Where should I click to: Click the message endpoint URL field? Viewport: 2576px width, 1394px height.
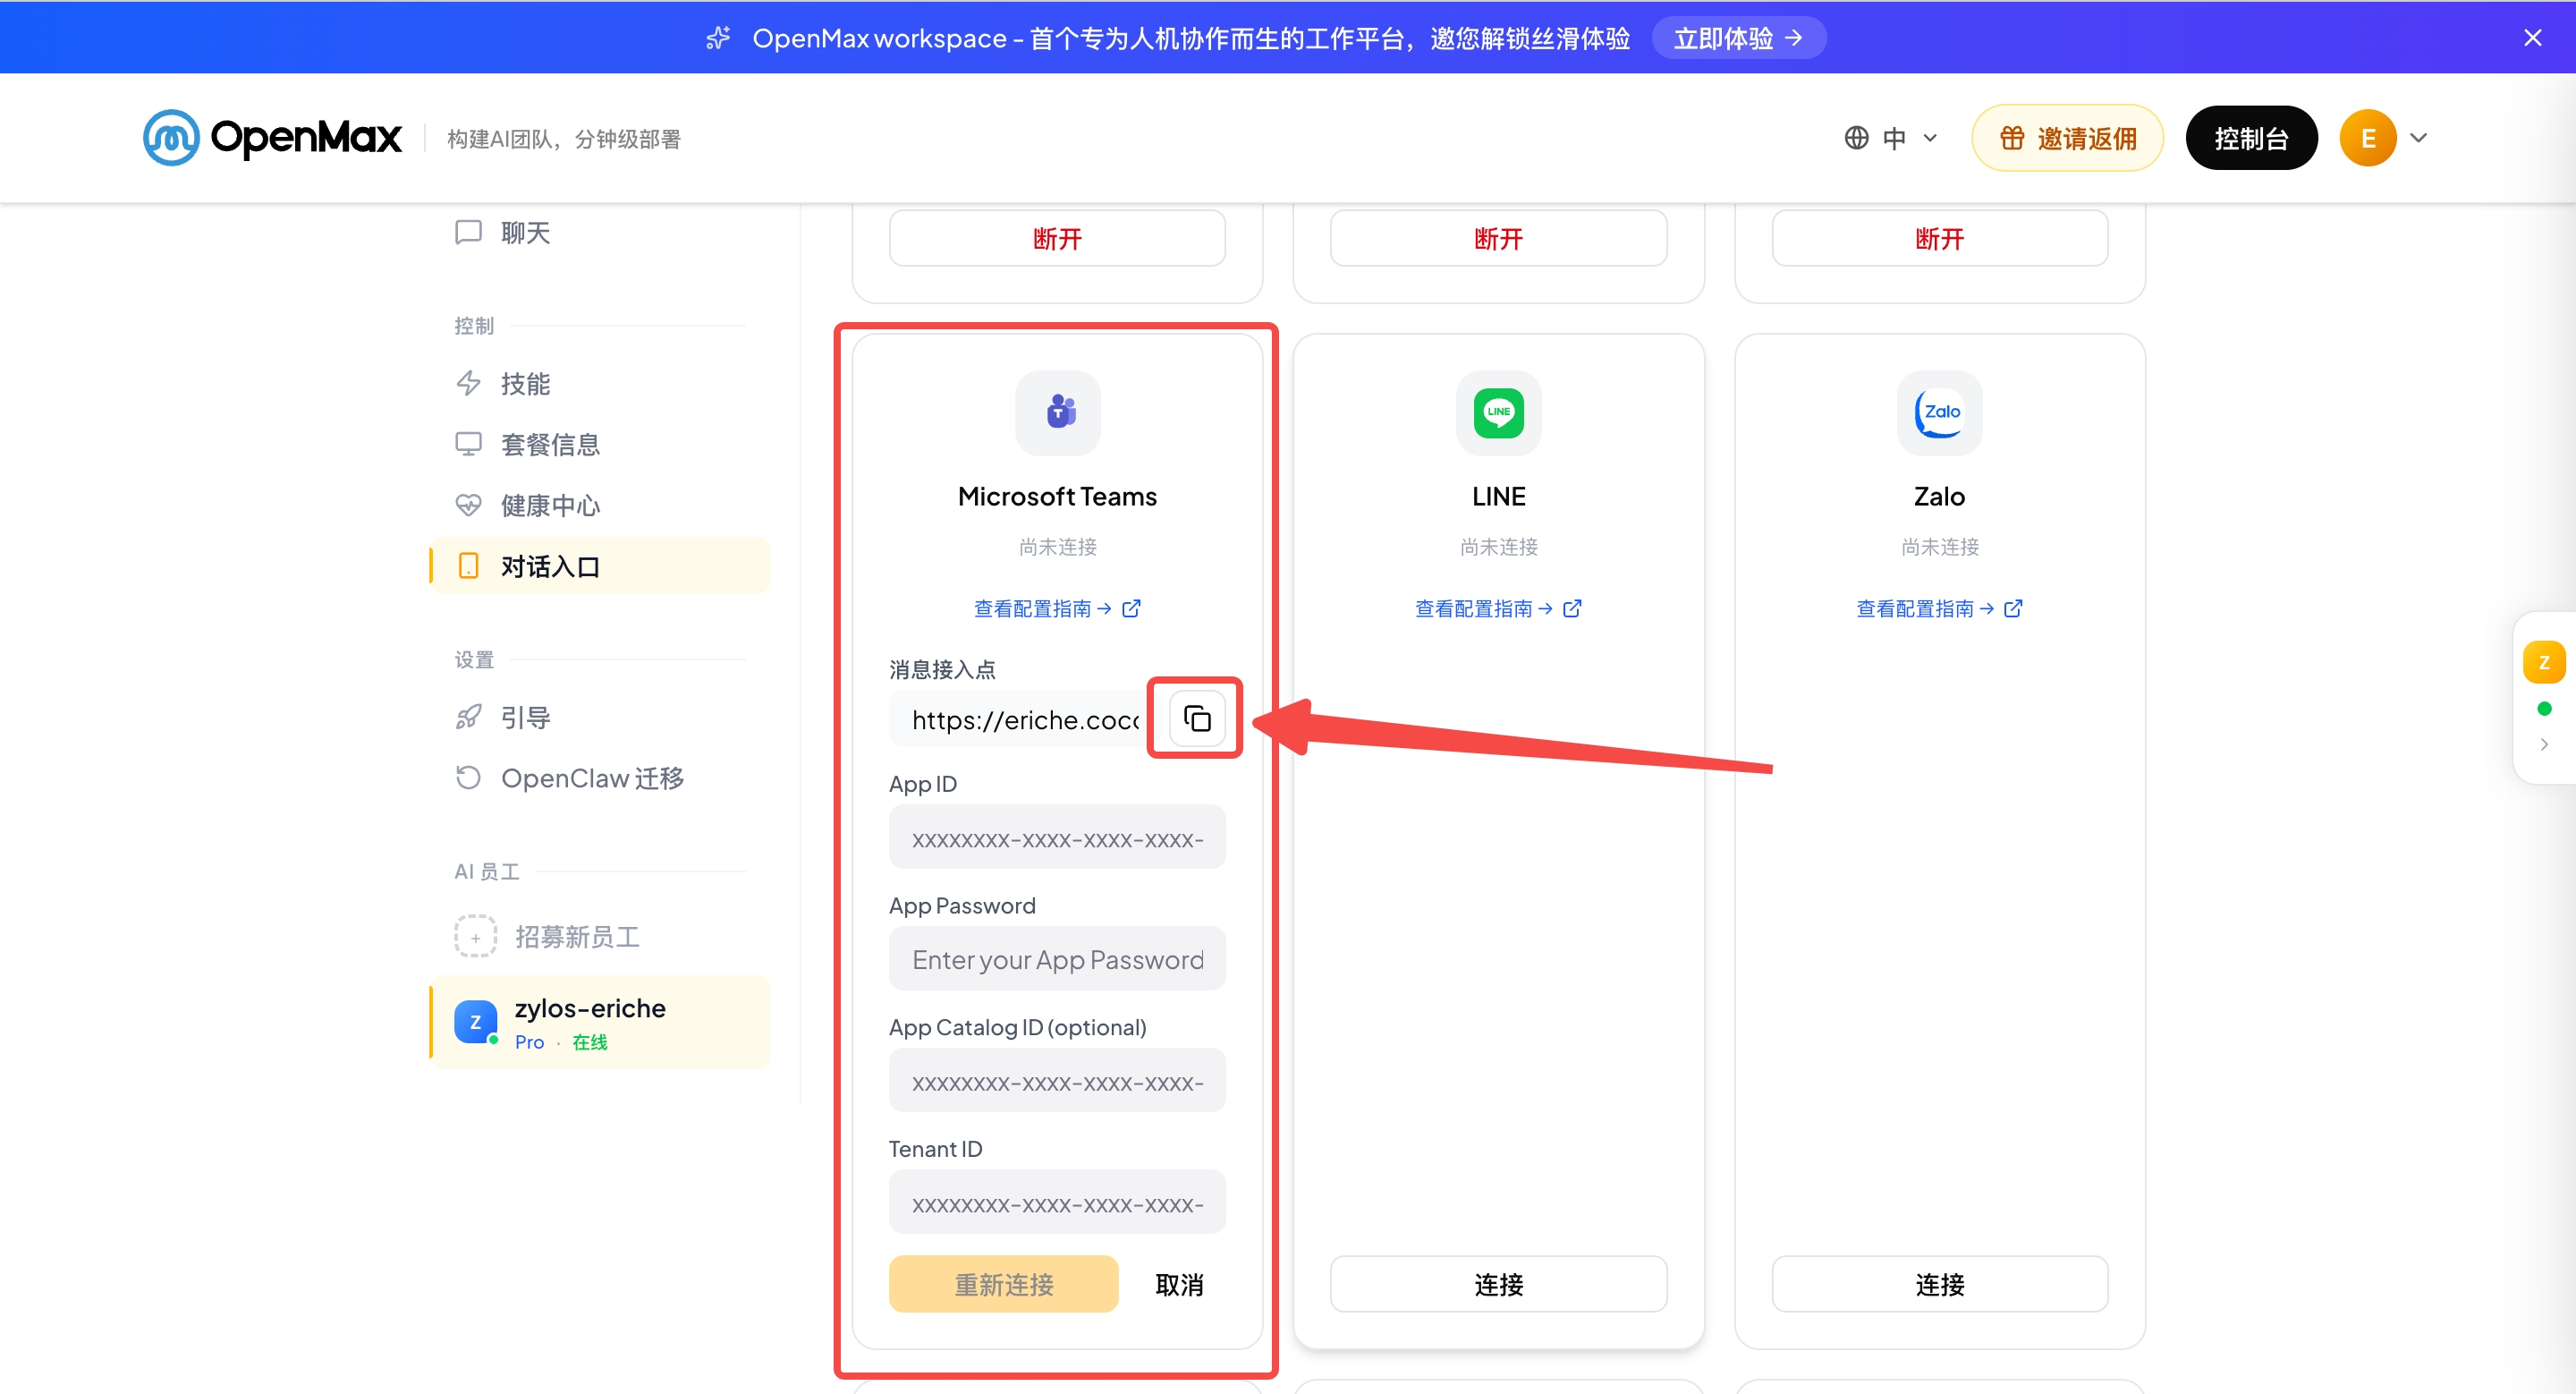click(x=1024, y=719)
